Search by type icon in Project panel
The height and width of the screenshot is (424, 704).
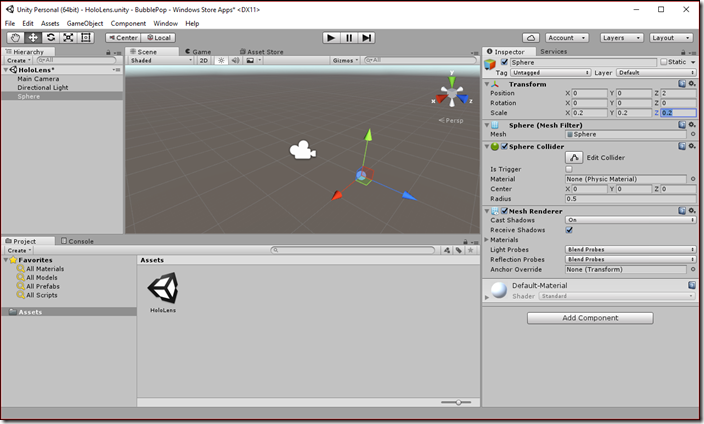tap(447, 250)
